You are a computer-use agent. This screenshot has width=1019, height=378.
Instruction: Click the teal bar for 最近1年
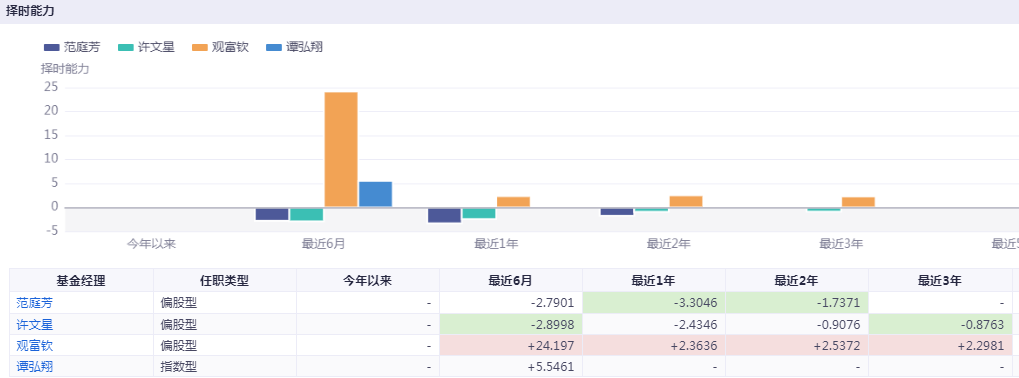click(x=479, y=213)
